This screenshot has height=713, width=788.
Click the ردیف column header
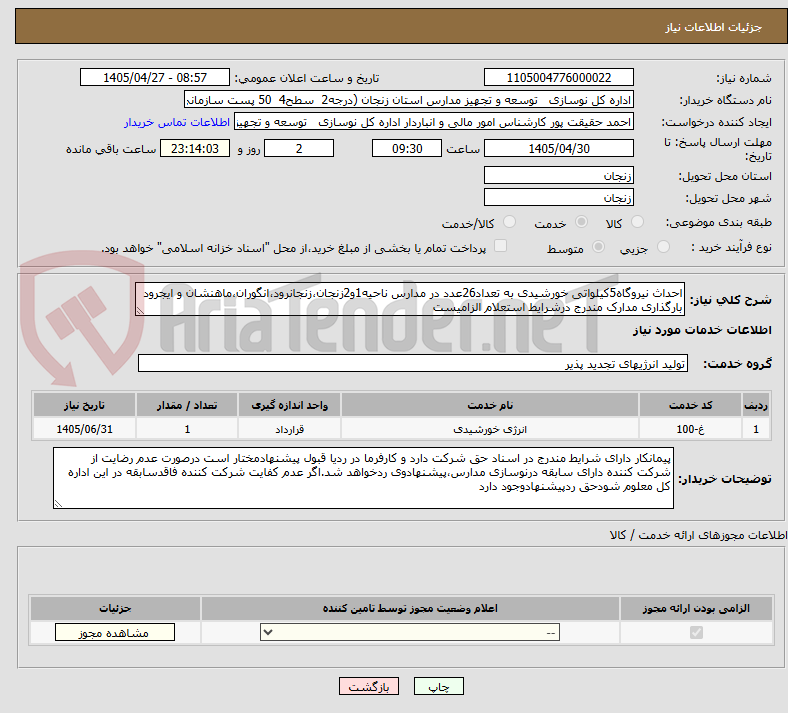(756, 405)
